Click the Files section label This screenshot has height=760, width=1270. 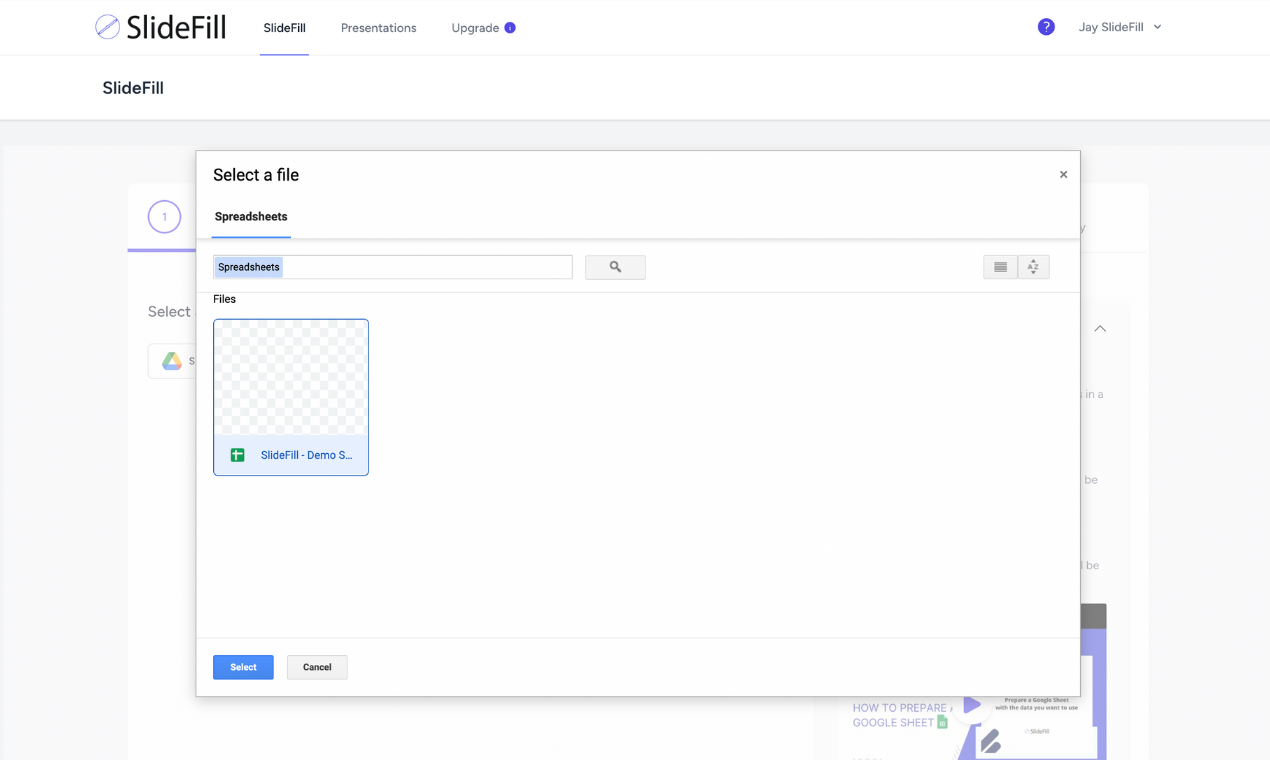pos(224,299)
